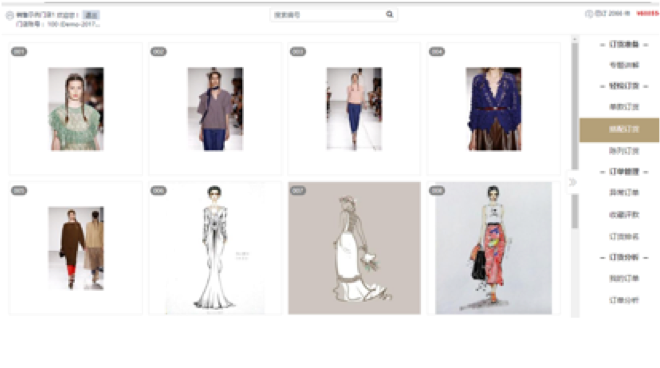Image resolution: width=660 pixels, height=368 pixels.
Task: Collapse the 轻松订货 section header
Action: coord(624,86)
